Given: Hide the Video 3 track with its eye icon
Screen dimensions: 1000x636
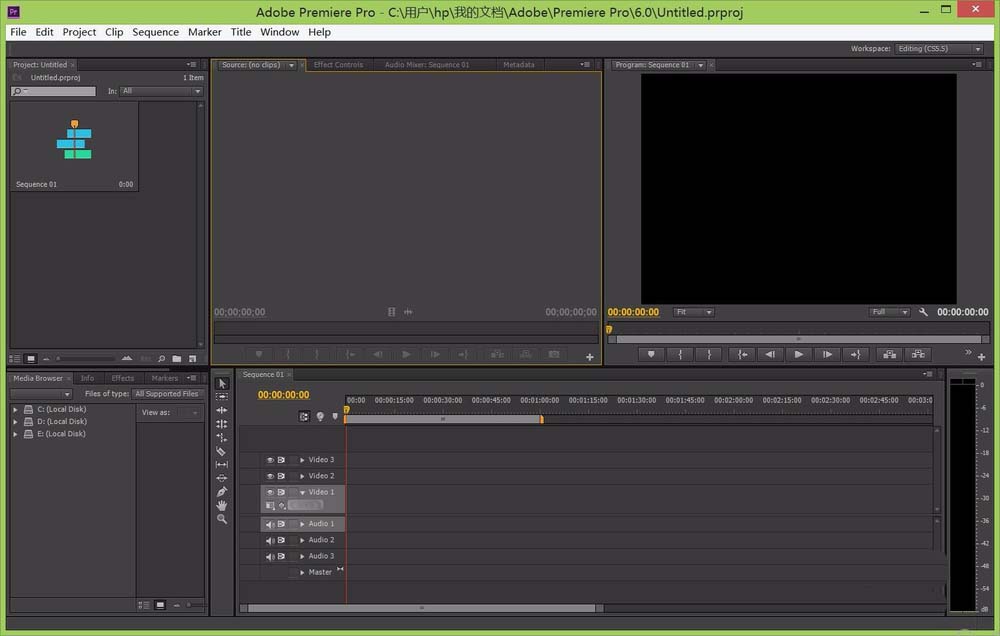Looking at the screenshot, I should (x=270, y=460).
